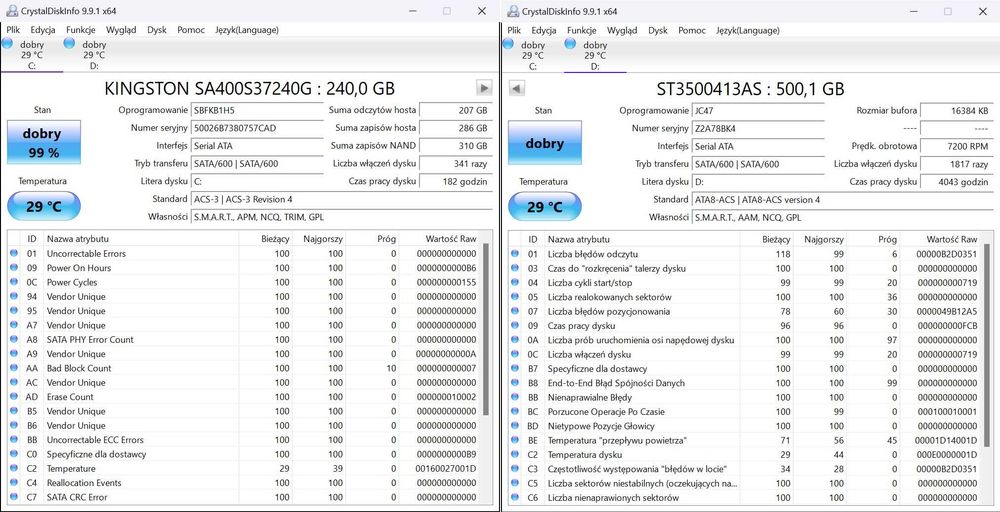Viewport: 1000px width, 512px height.
Task: Click 'Liczba włączeń dysku' value 341 razy
Action: click(455, 164)
